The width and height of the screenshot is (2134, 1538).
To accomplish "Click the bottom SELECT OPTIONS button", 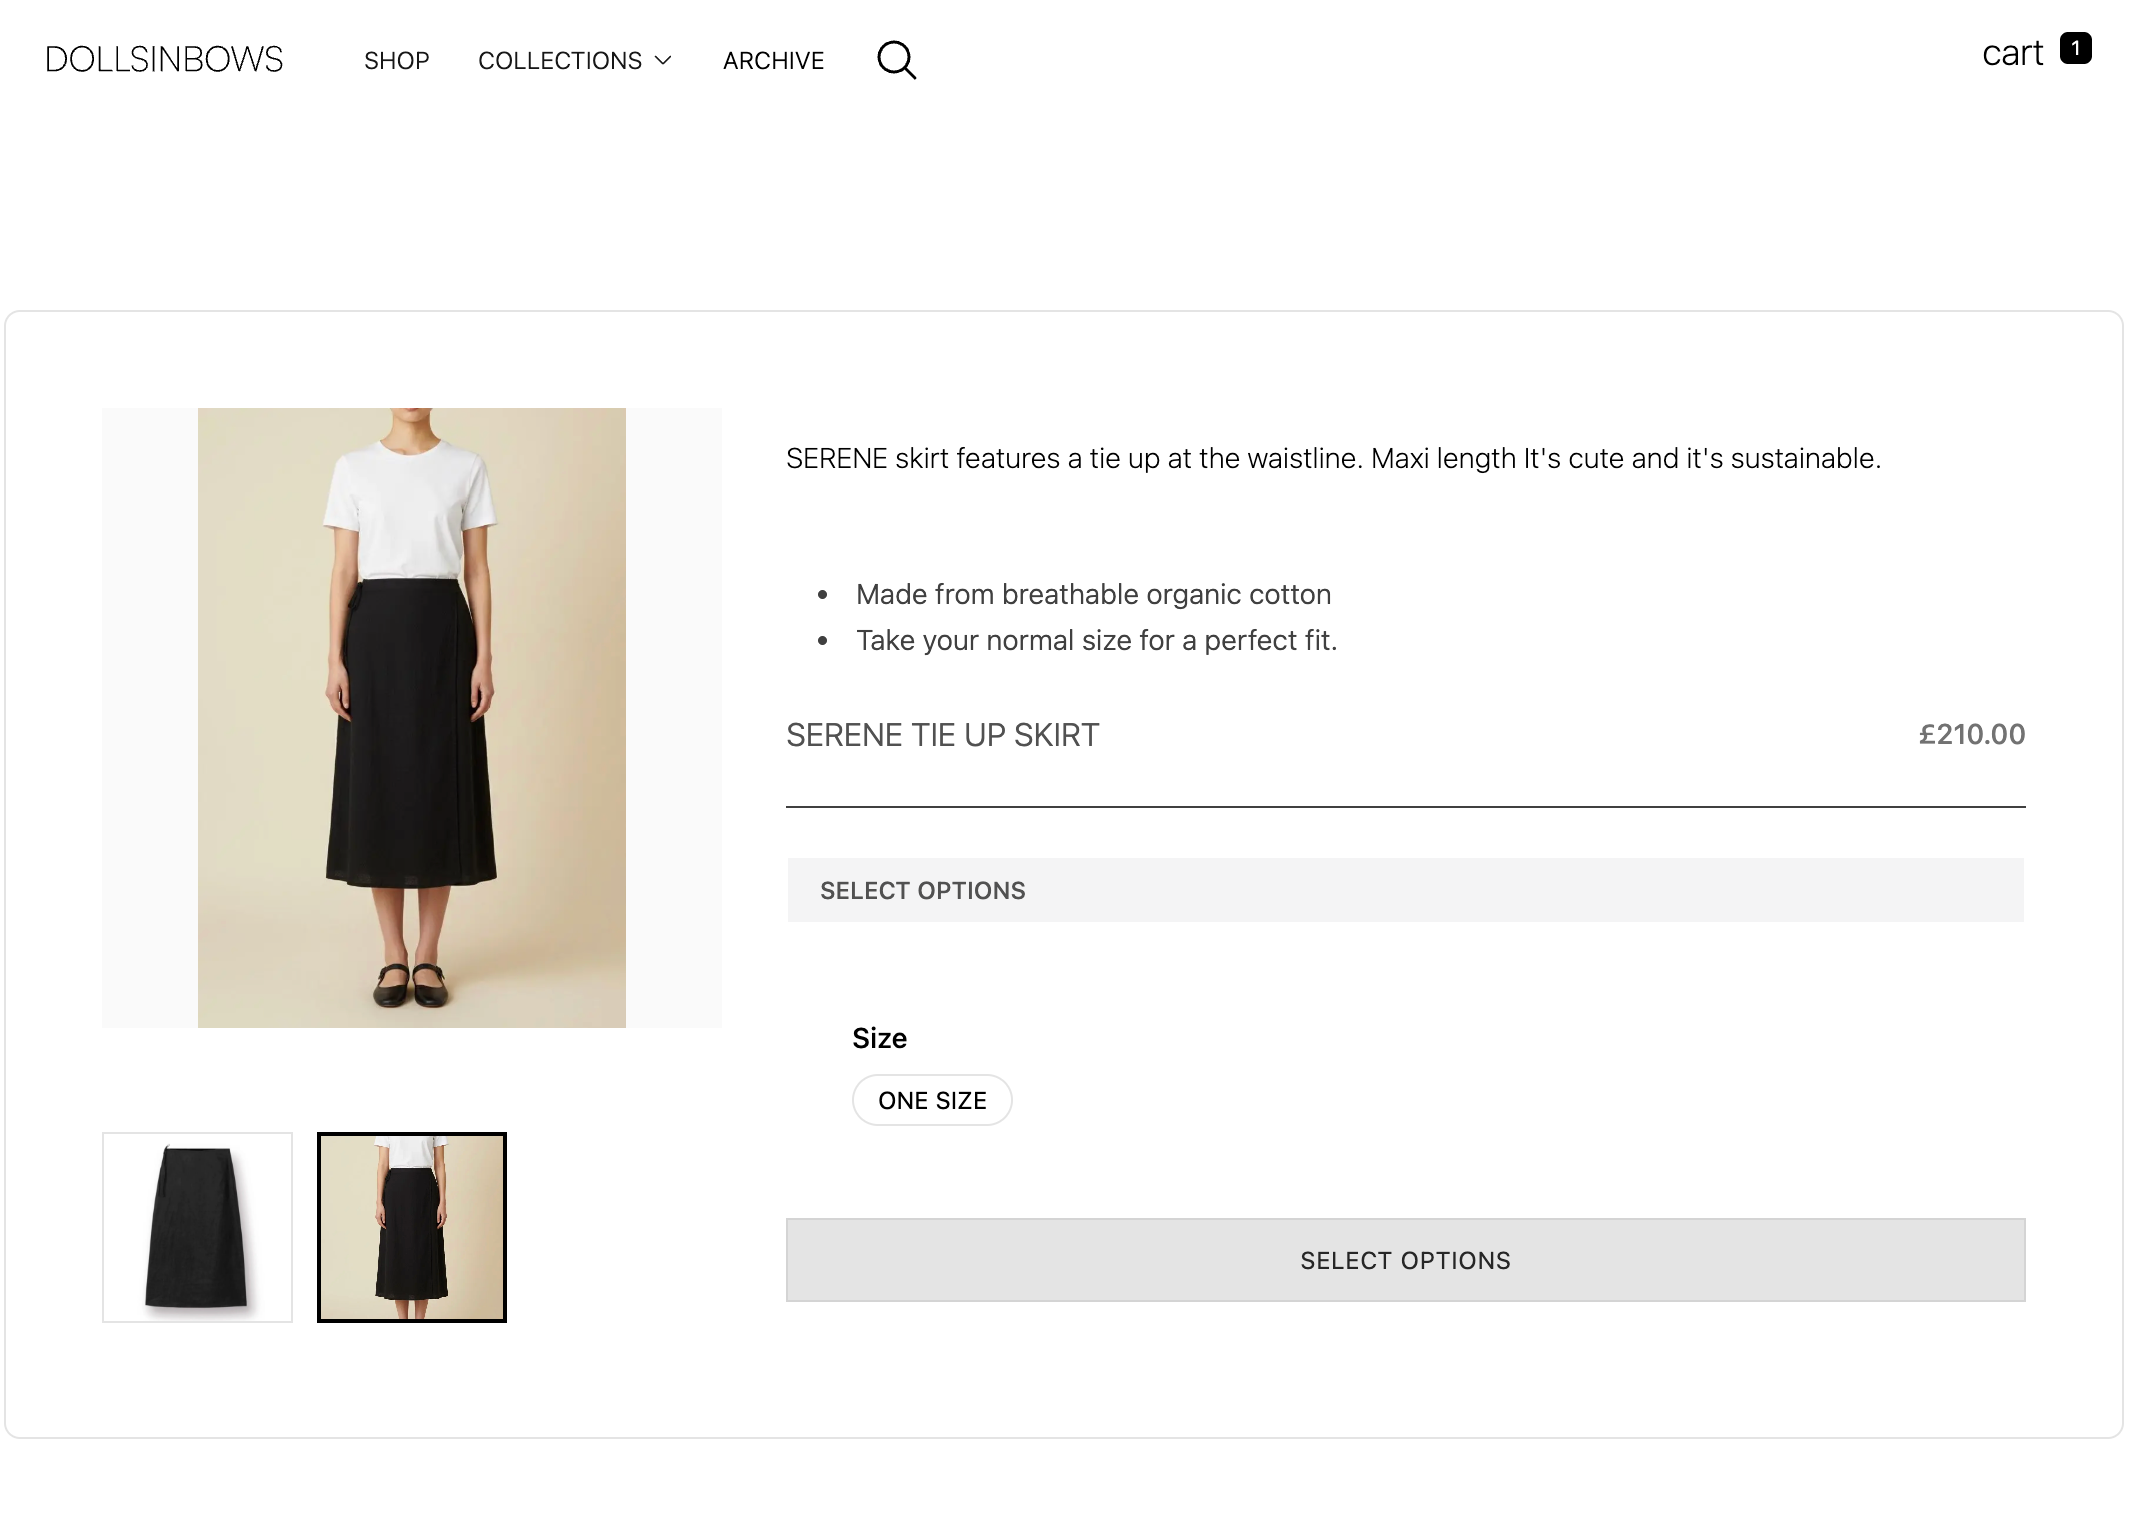I will (1404, 1260).
